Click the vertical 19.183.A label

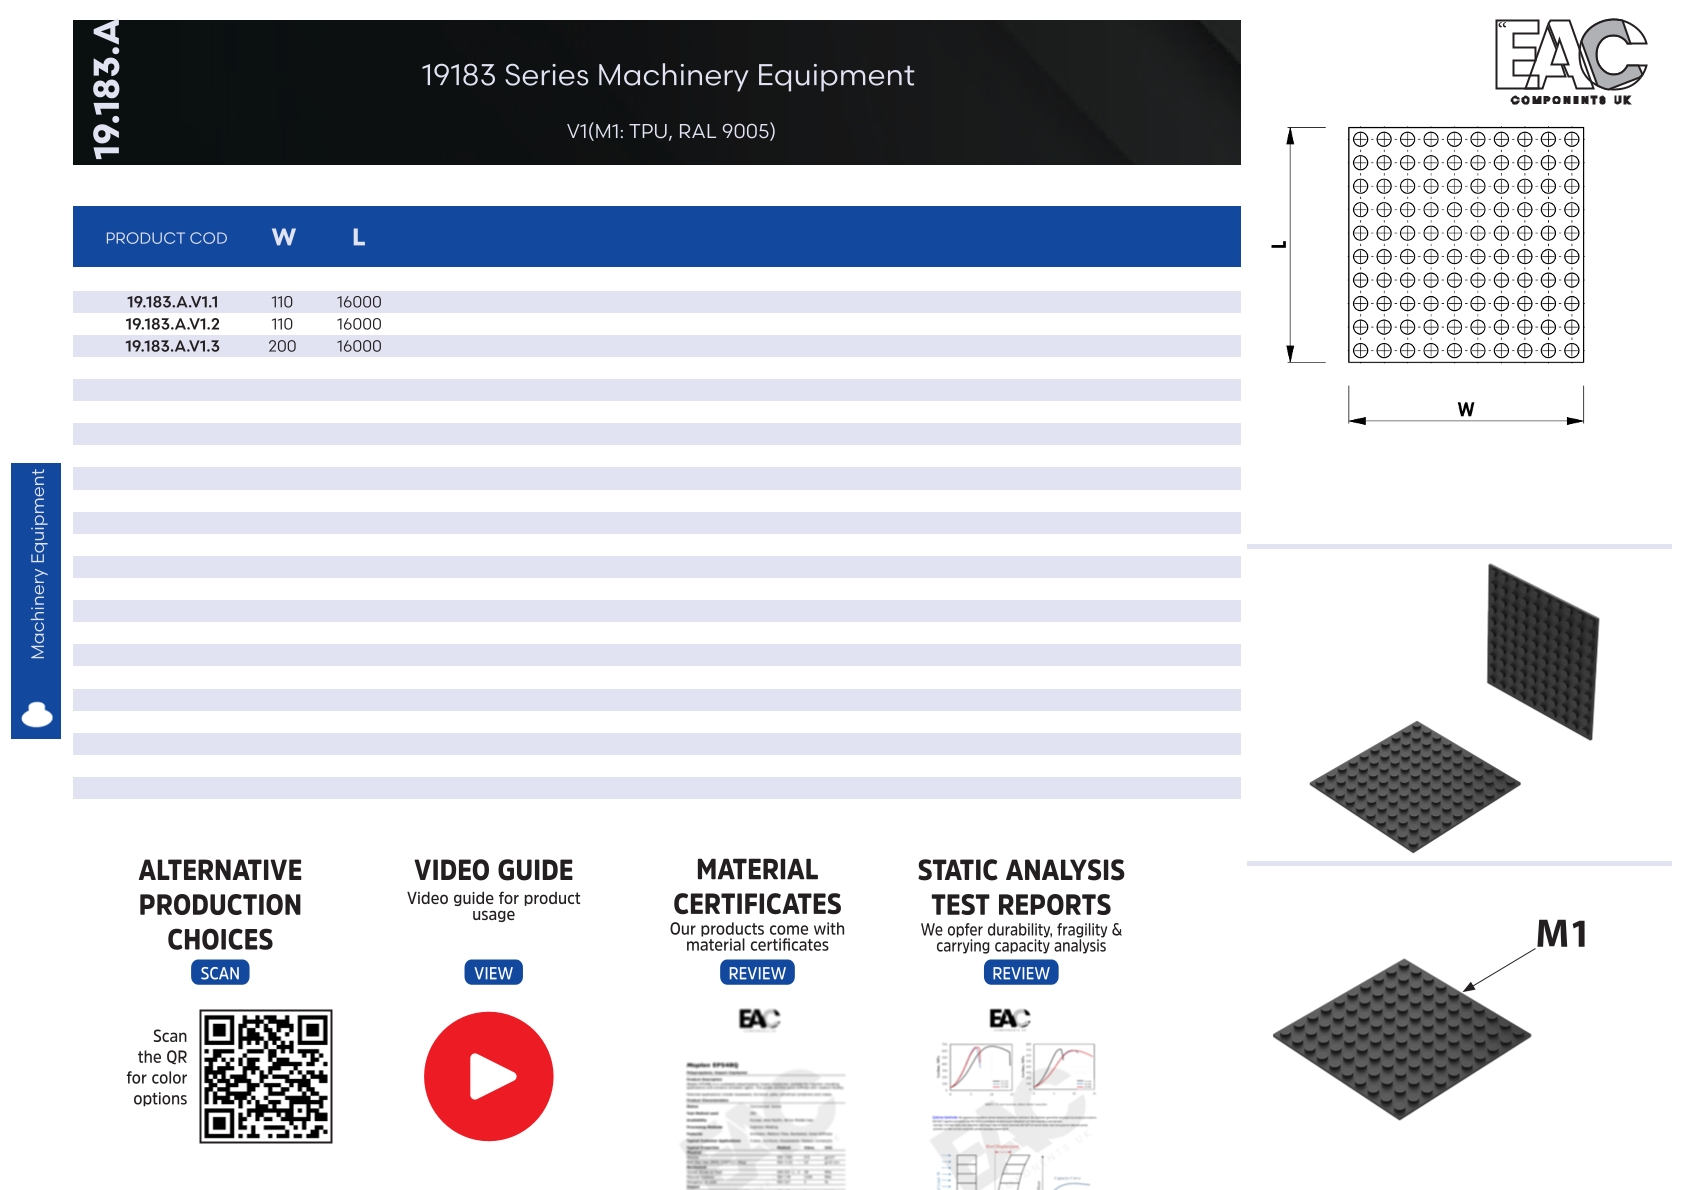click(106, 90)
